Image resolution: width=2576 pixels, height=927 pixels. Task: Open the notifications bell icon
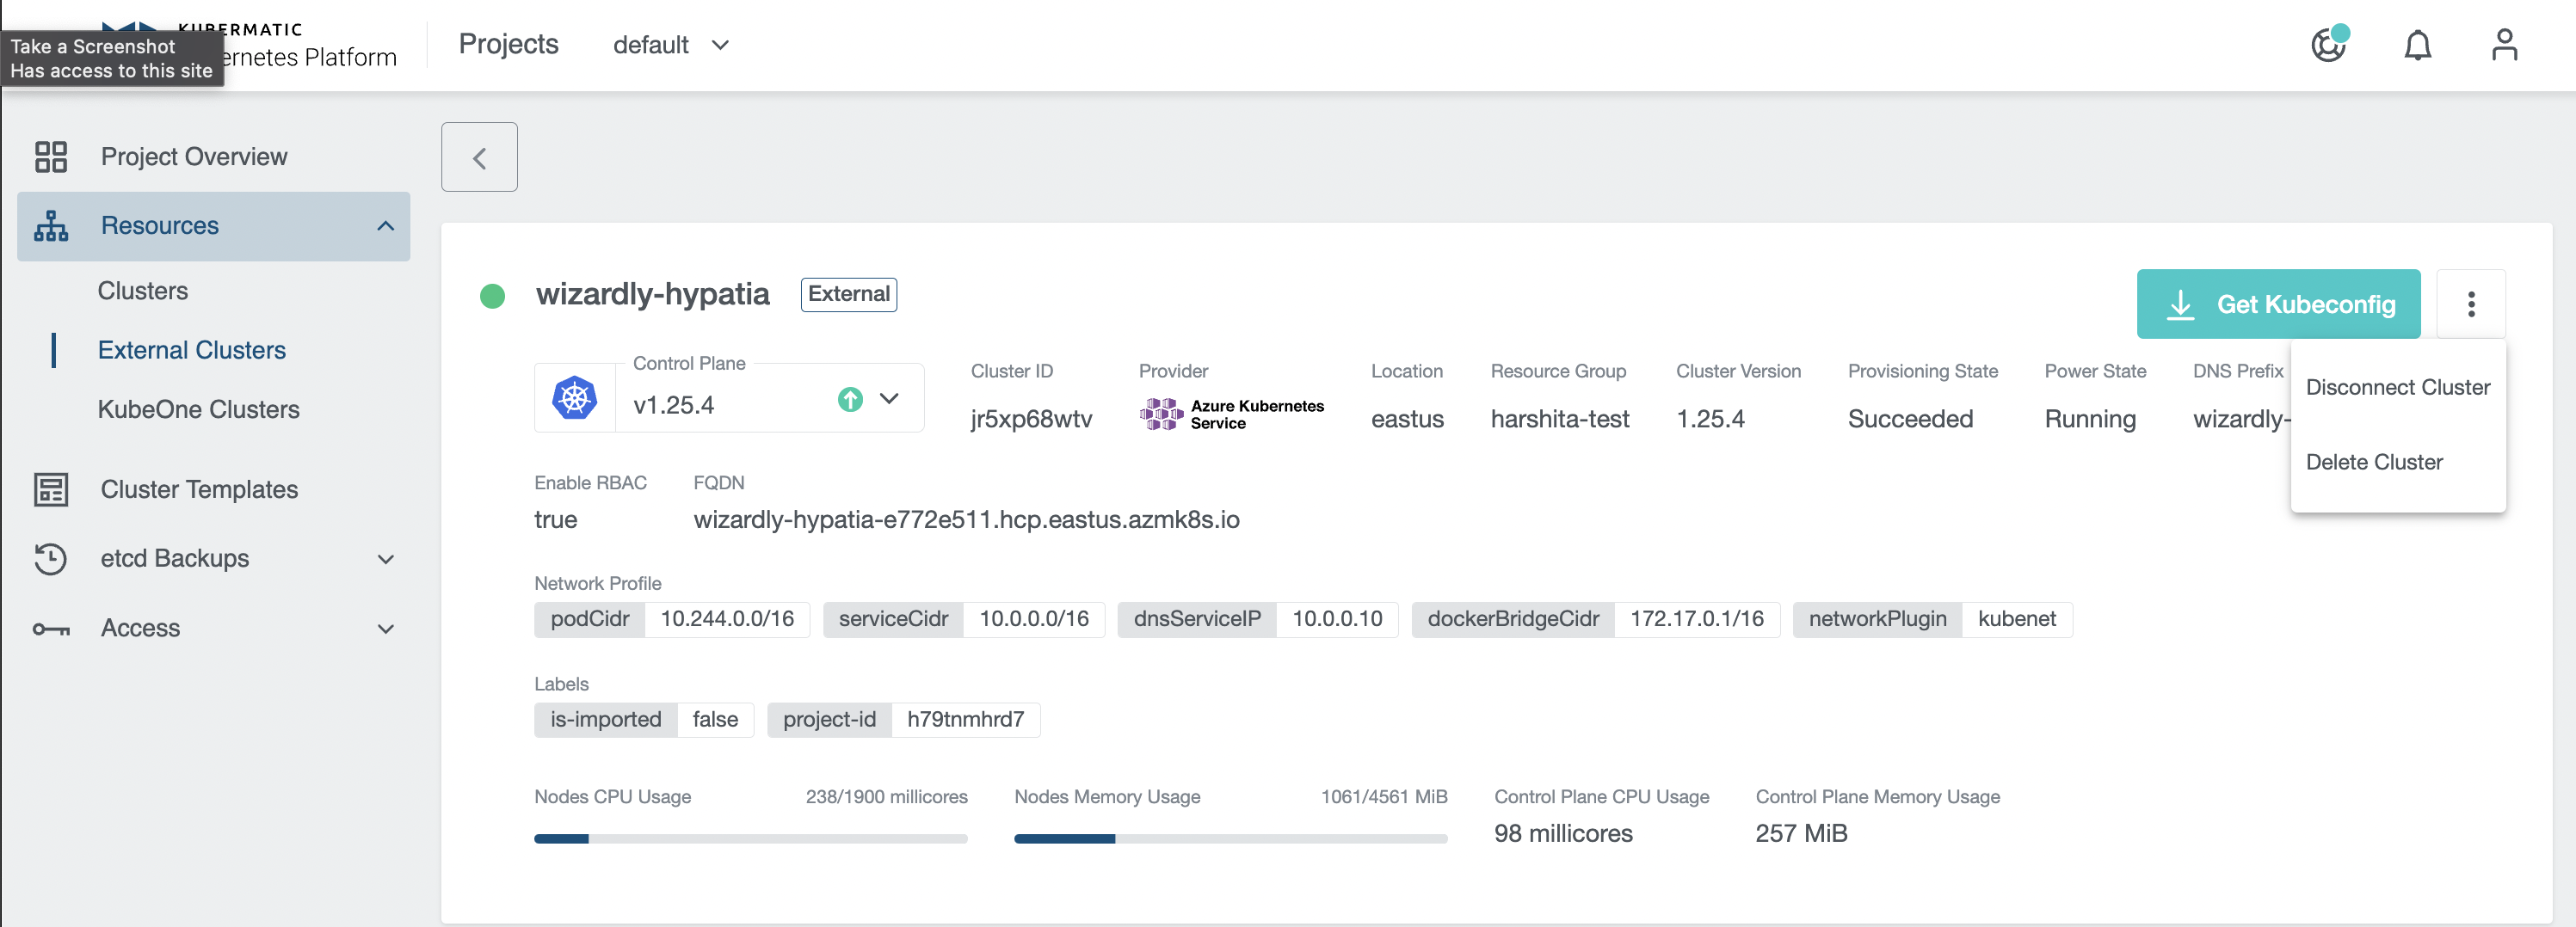pyautogui.click(x=2417, y=45)
